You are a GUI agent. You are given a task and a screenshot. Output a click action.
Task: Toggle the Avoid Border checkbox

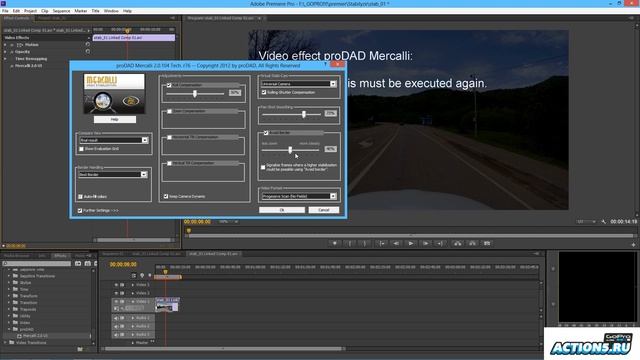[x=266, y=133]
